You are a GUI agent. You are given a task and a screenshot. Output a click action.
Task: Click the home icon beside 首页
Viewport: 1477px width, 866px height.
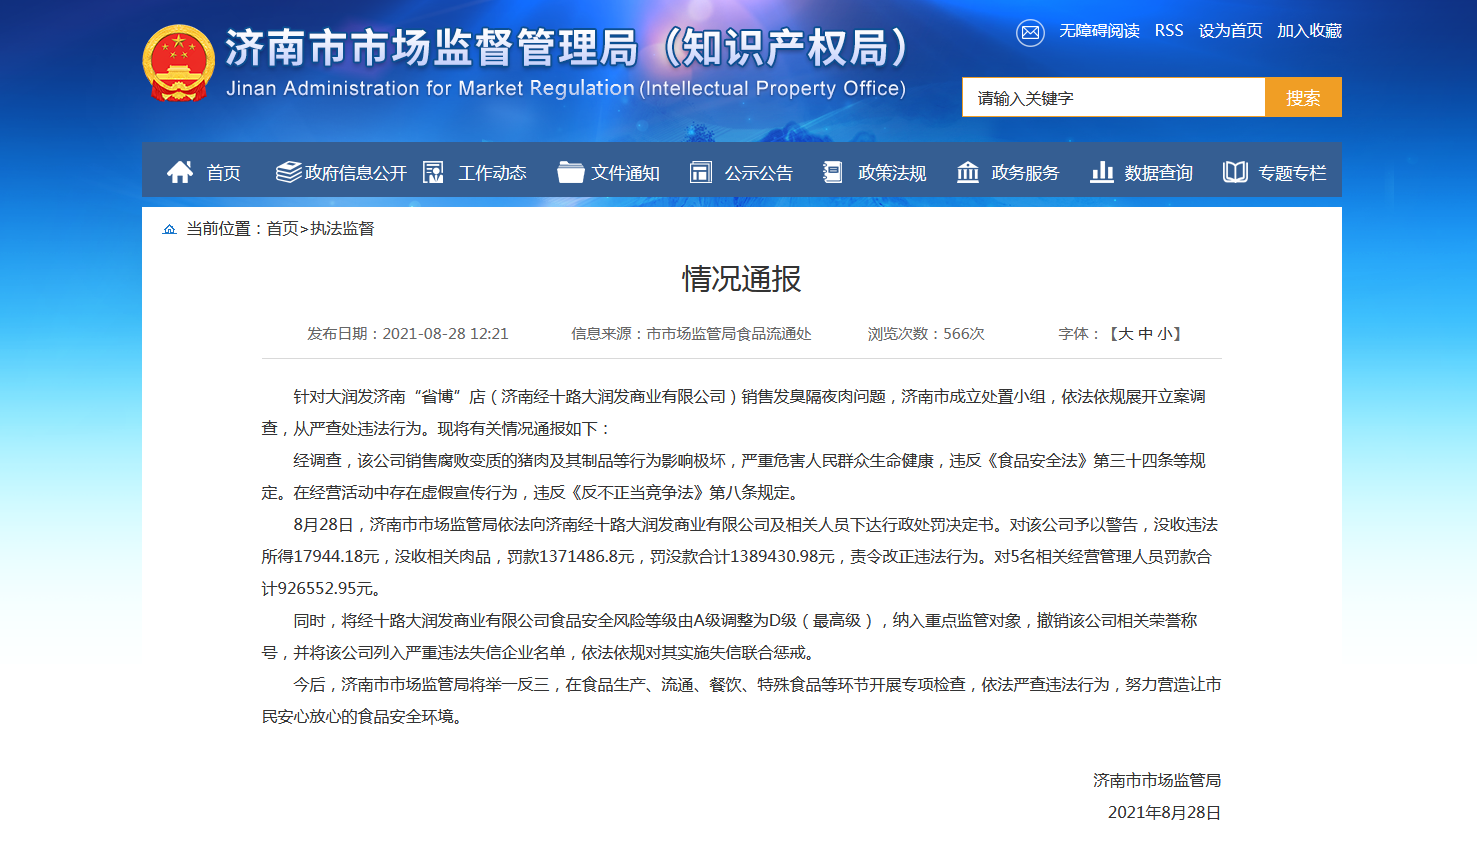pyautogui.click(x=180, y=172)
